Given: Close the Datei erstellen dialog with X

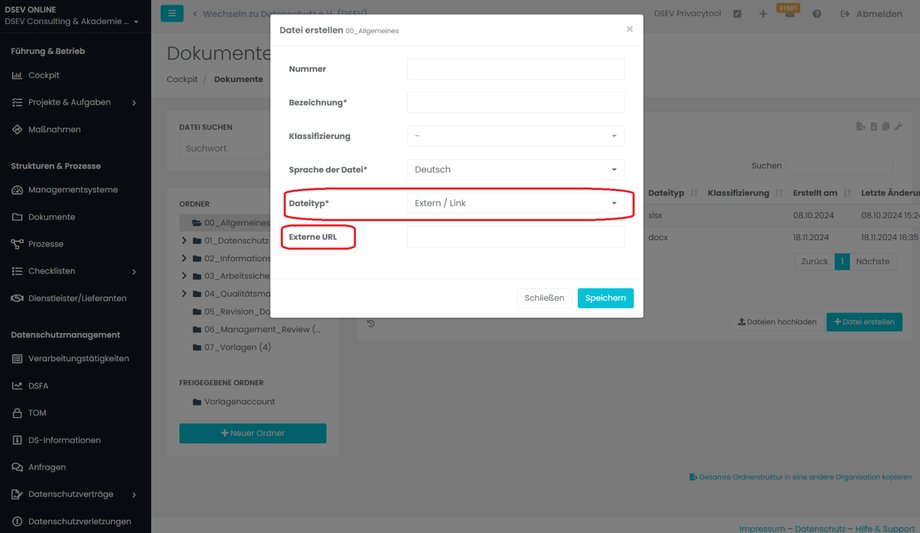Looking at the screenshot, I should pos(629,29).
